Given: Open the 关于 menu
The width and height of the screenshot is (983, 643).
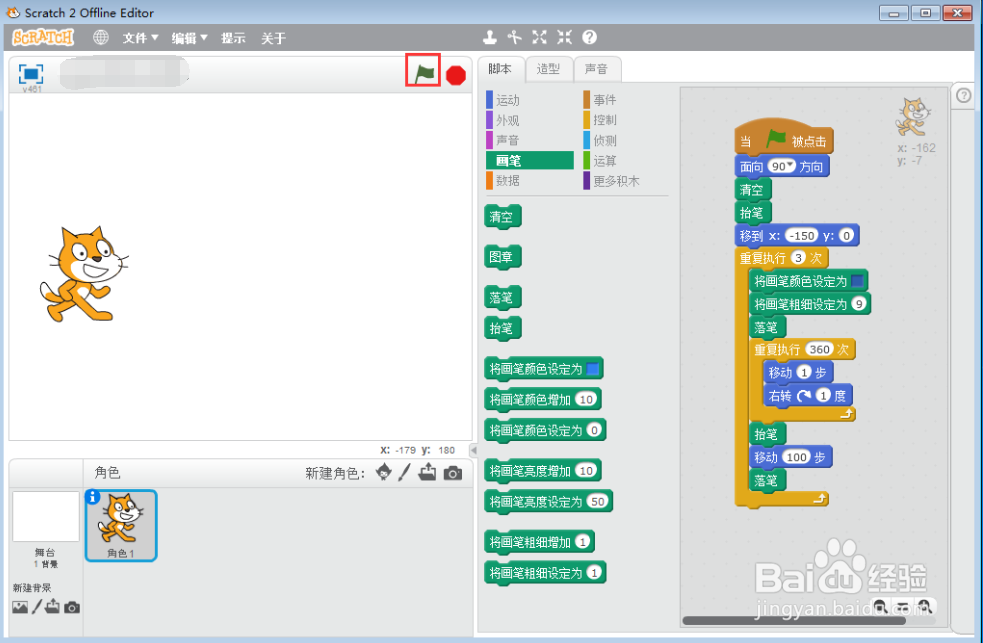Looking at the screenshot, I should point(273,38).
